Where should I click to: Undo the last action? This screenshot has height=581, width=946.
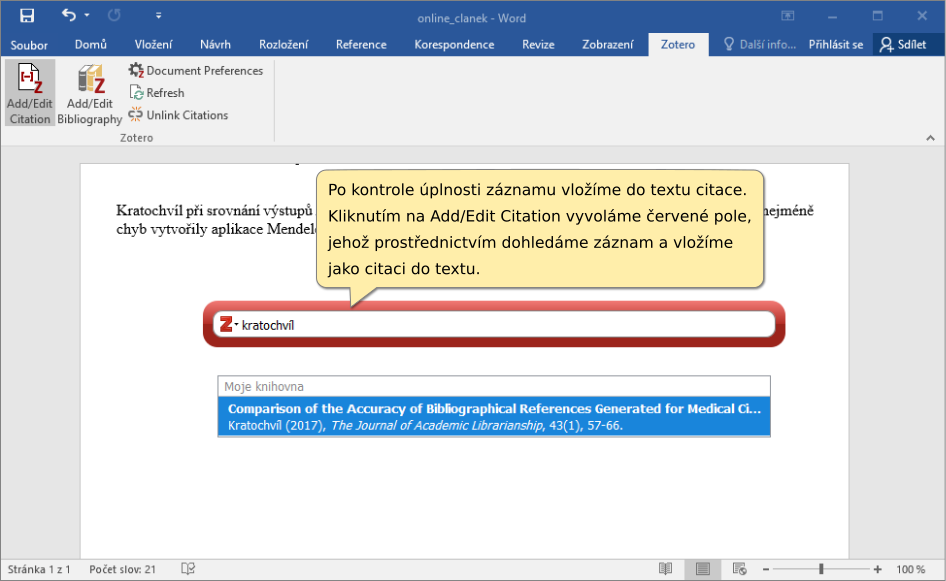coord(68,15)
